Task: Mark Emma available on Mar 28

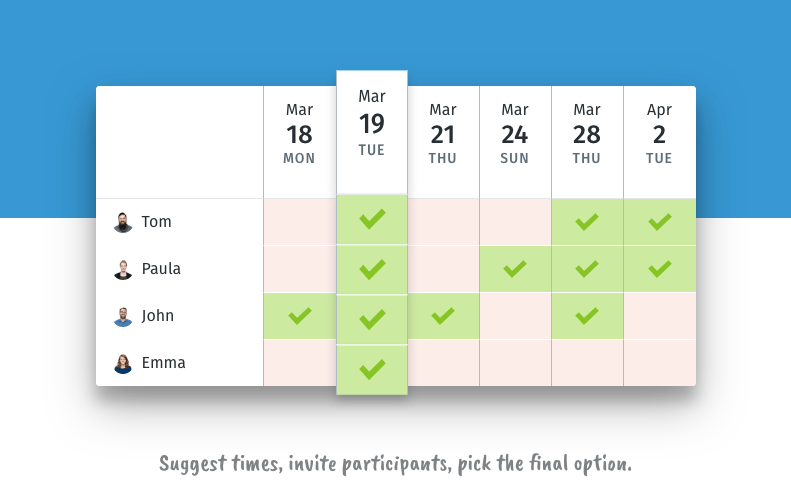Action: point(587,363)
